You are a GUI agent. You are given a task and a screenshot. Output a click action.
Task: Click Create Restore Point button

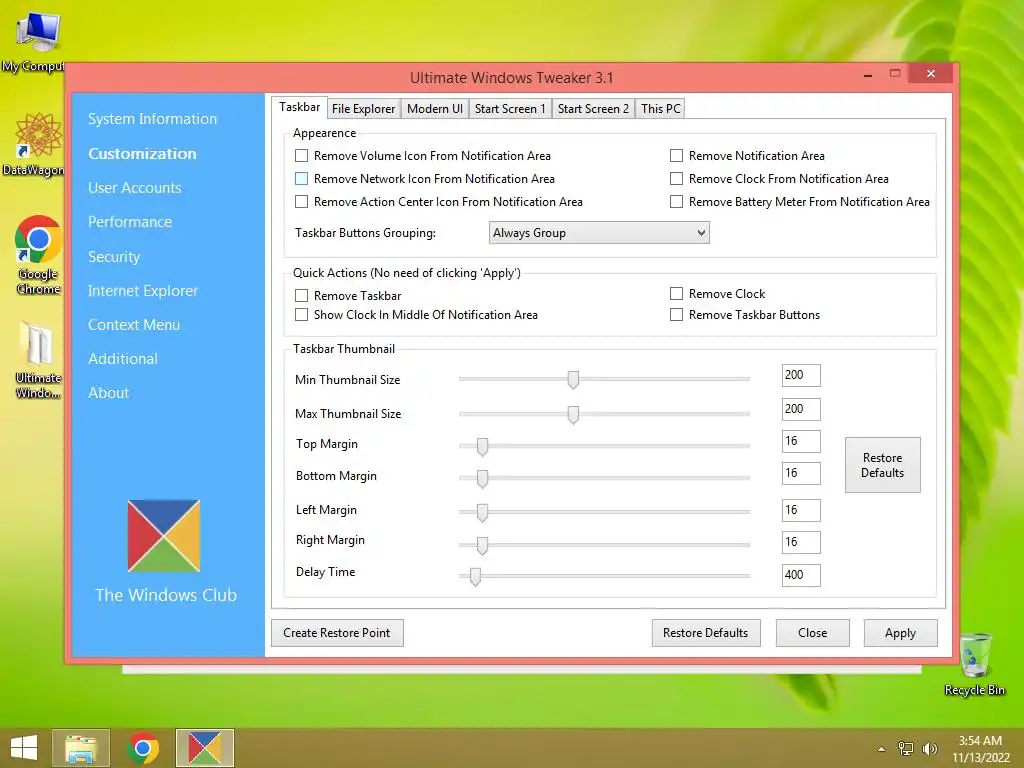(337, 633)
